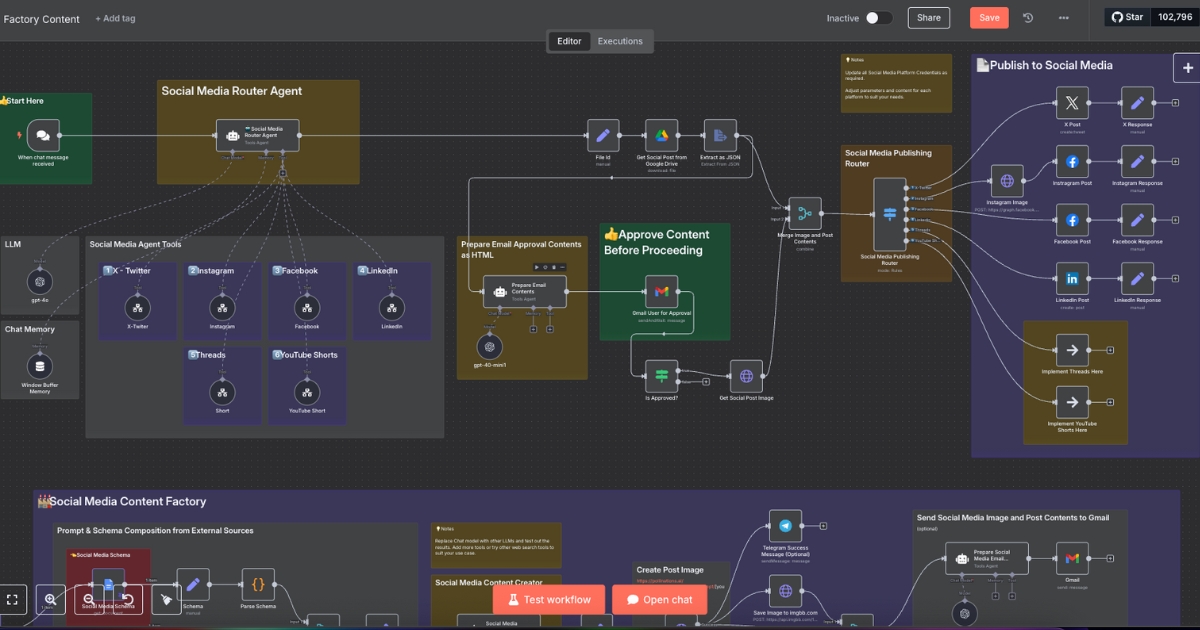Click the Share button

pyautogui.click(x=928, y=18)
